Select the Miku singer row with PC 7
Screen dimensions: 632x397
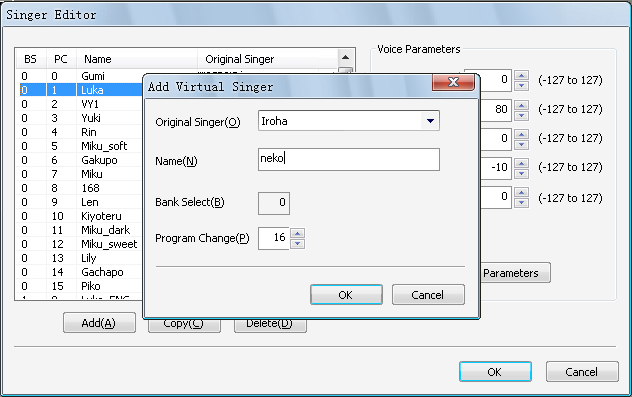coord(81,174)
